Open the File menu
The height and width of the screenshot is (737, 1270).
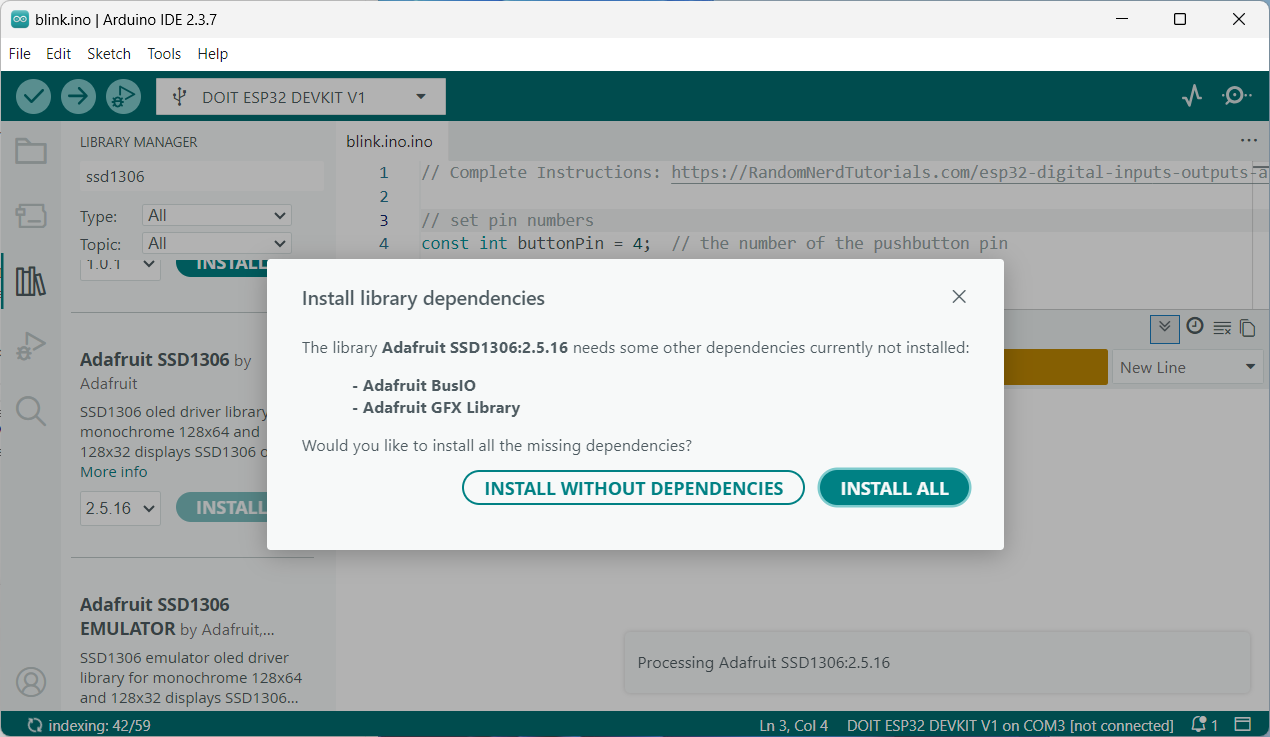pos(20,54)
